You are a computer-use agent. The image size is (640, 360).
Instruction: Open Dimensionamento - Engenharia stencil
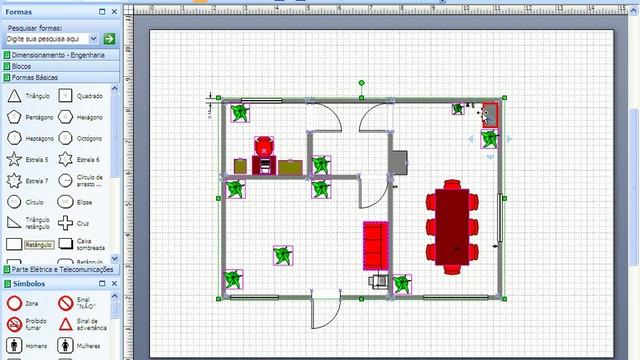coord(61,55)
